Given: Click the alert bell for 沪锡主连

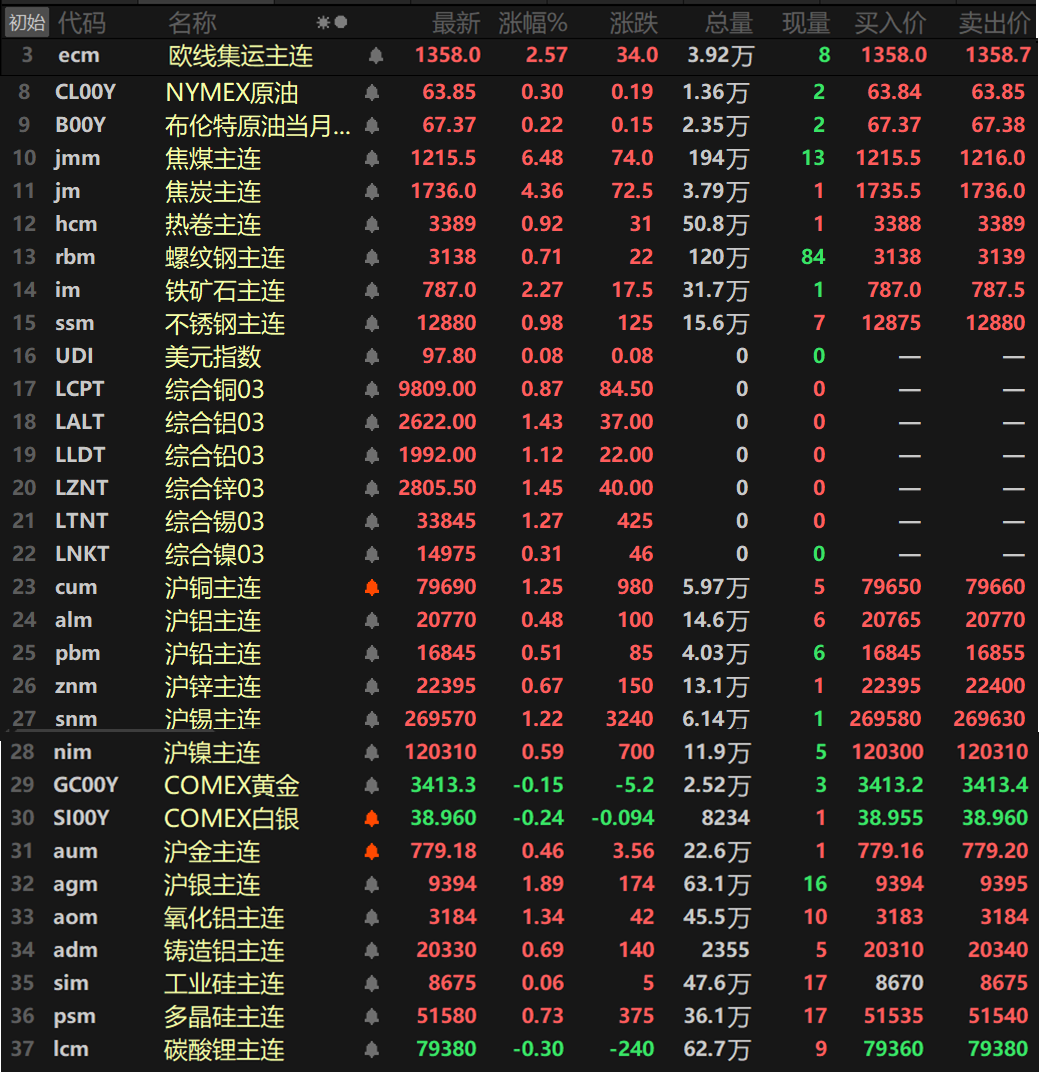Looking at the screenshot, I should [372, 719].
